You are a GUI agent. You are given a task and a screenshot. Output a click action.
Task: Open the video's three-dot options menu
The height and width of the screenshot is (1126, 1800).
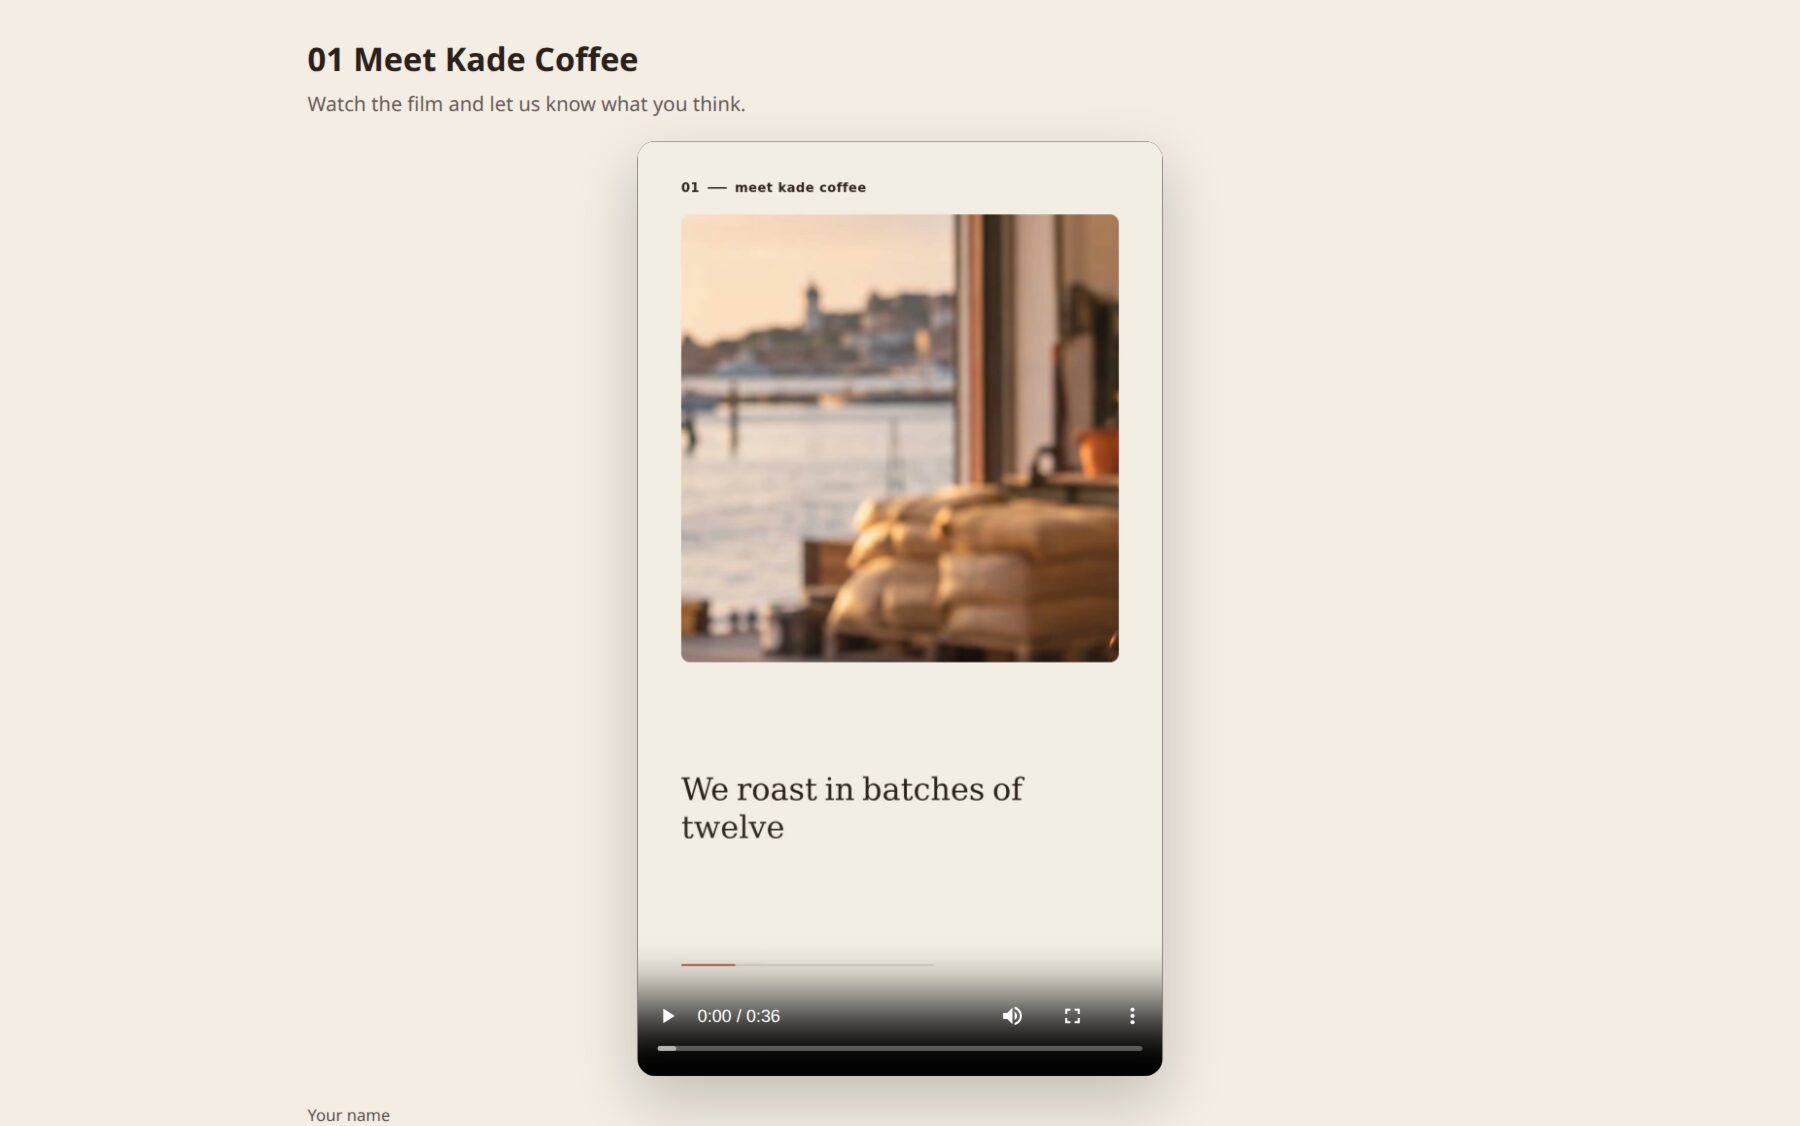click(1132, 1016)
